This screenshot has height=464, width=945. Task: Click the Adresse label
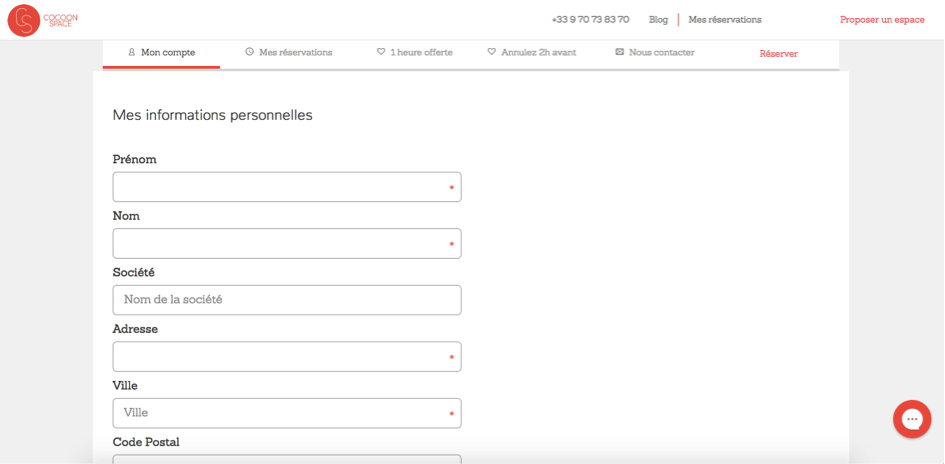tap(135, 329)
